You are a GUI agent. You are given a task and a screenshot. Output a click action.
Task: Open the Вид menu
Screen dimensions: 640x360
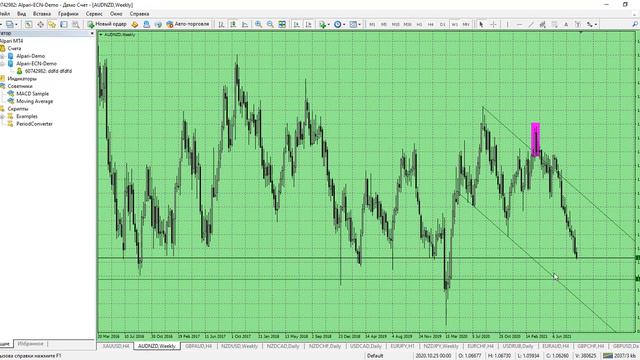(21, 14)
